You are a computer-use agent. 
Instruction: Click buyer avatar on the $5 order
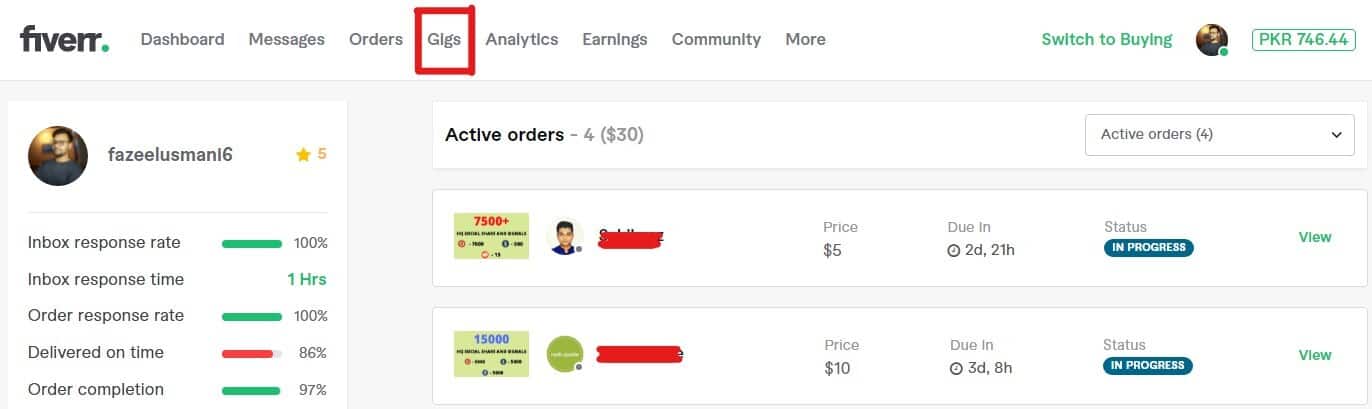point(565,237)
